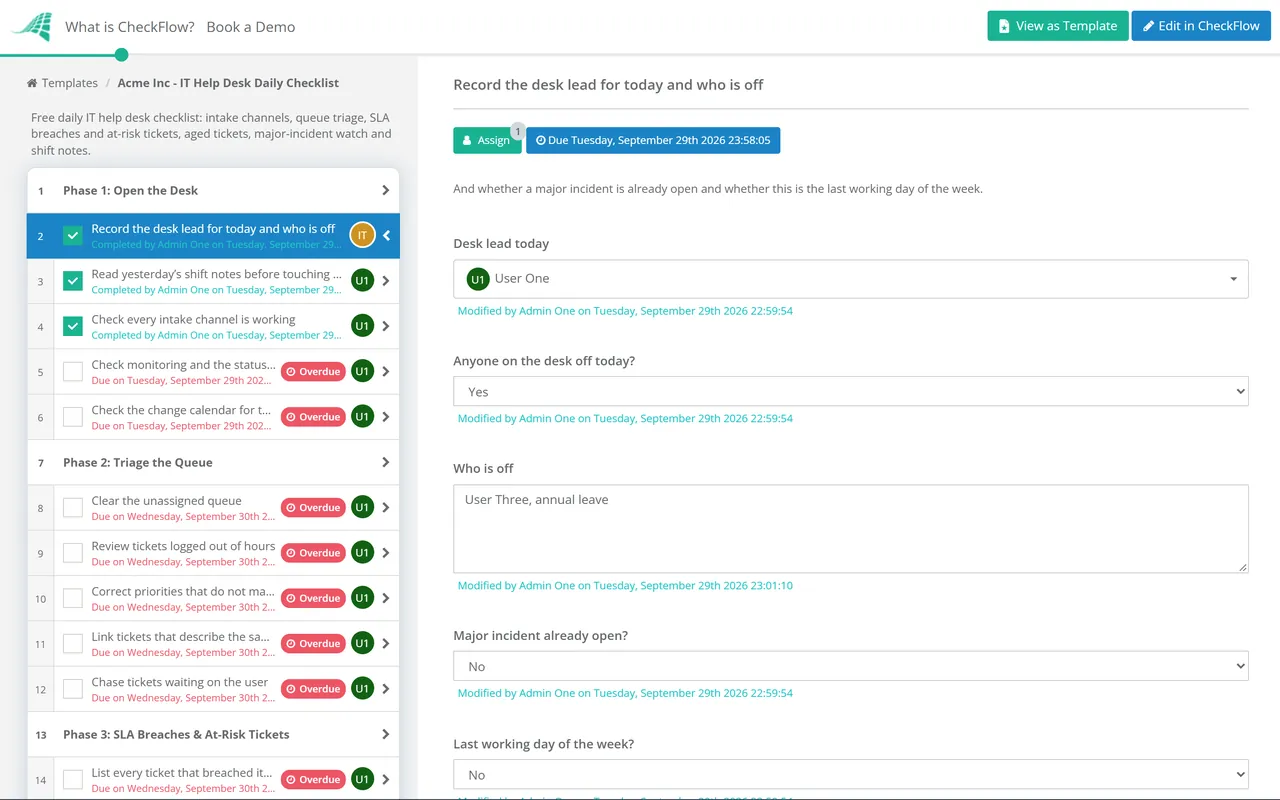Click Overdue badge on Correct priorities row

point(313,598)
